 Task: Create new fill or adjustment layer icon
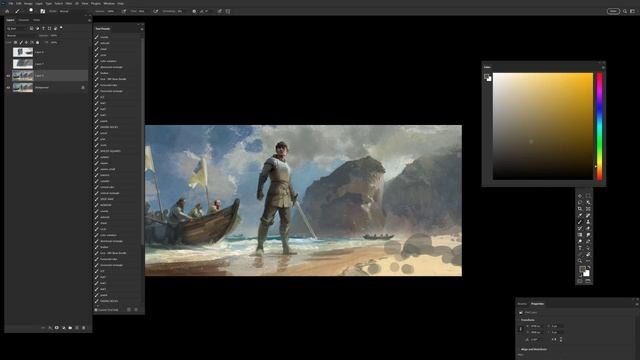click(x=64, y=327)
